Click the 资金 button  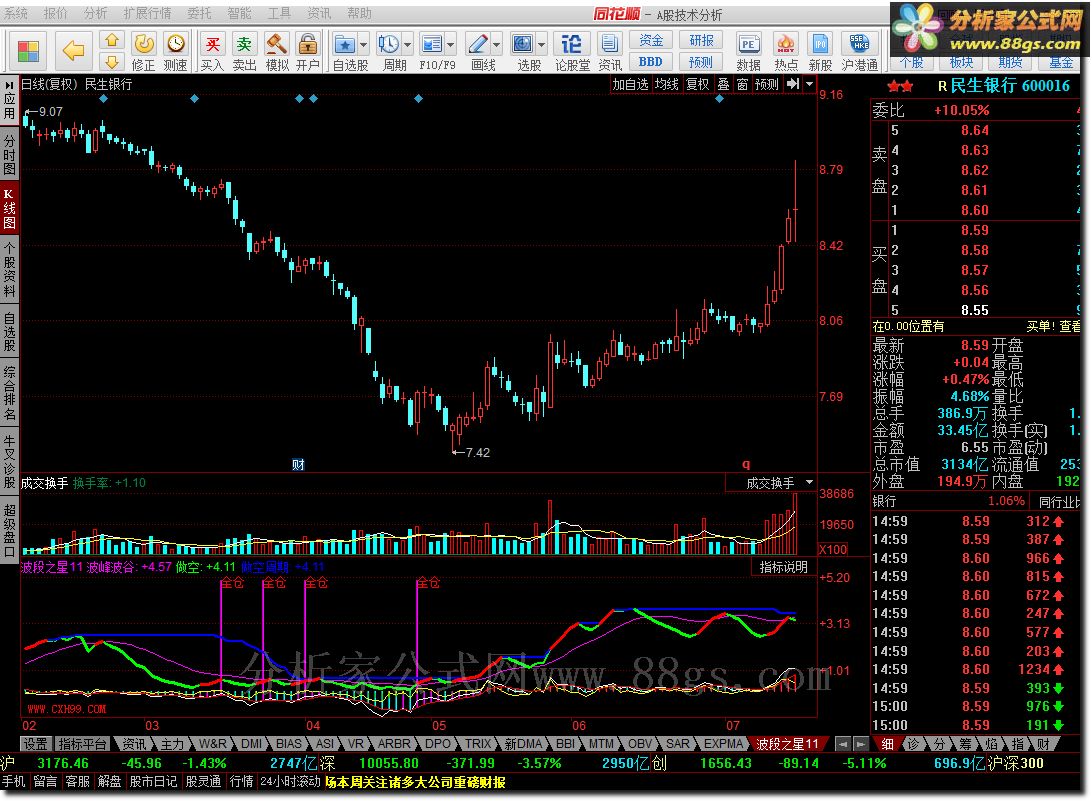coord(651,40)
